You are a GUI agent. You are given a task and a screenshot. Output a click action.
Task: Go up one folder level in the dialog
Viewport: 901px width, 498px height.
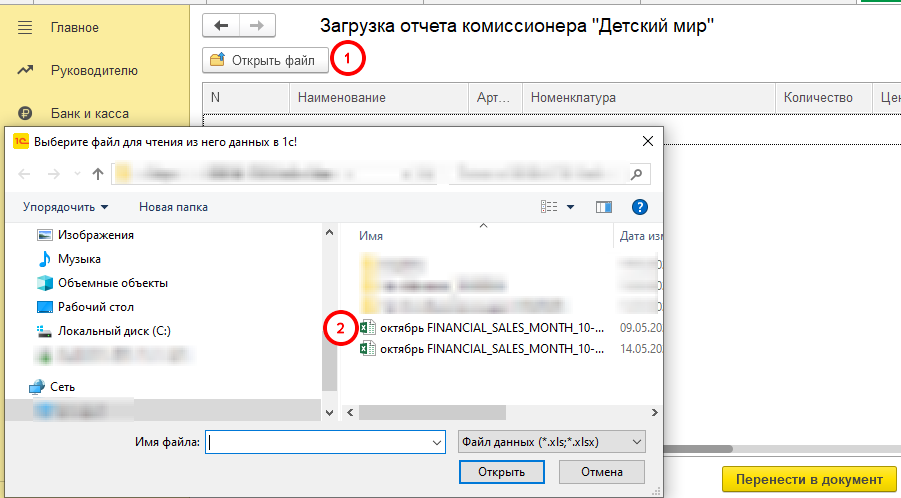98,173
